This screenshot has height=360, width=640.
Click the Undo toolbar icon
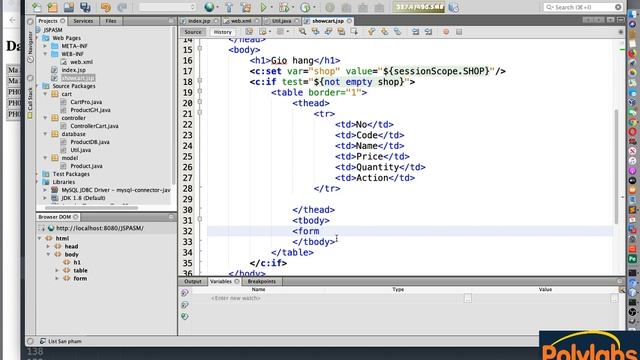106,7
